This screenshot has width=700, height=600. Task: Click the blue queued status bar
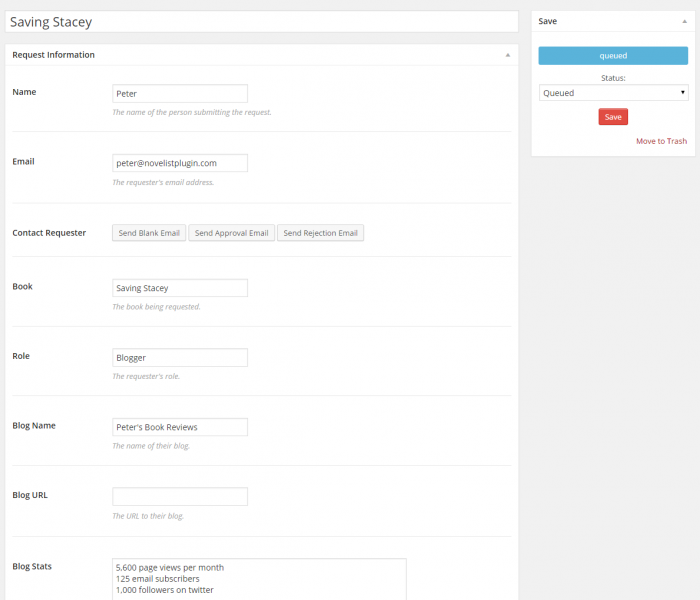coord(613,56)
